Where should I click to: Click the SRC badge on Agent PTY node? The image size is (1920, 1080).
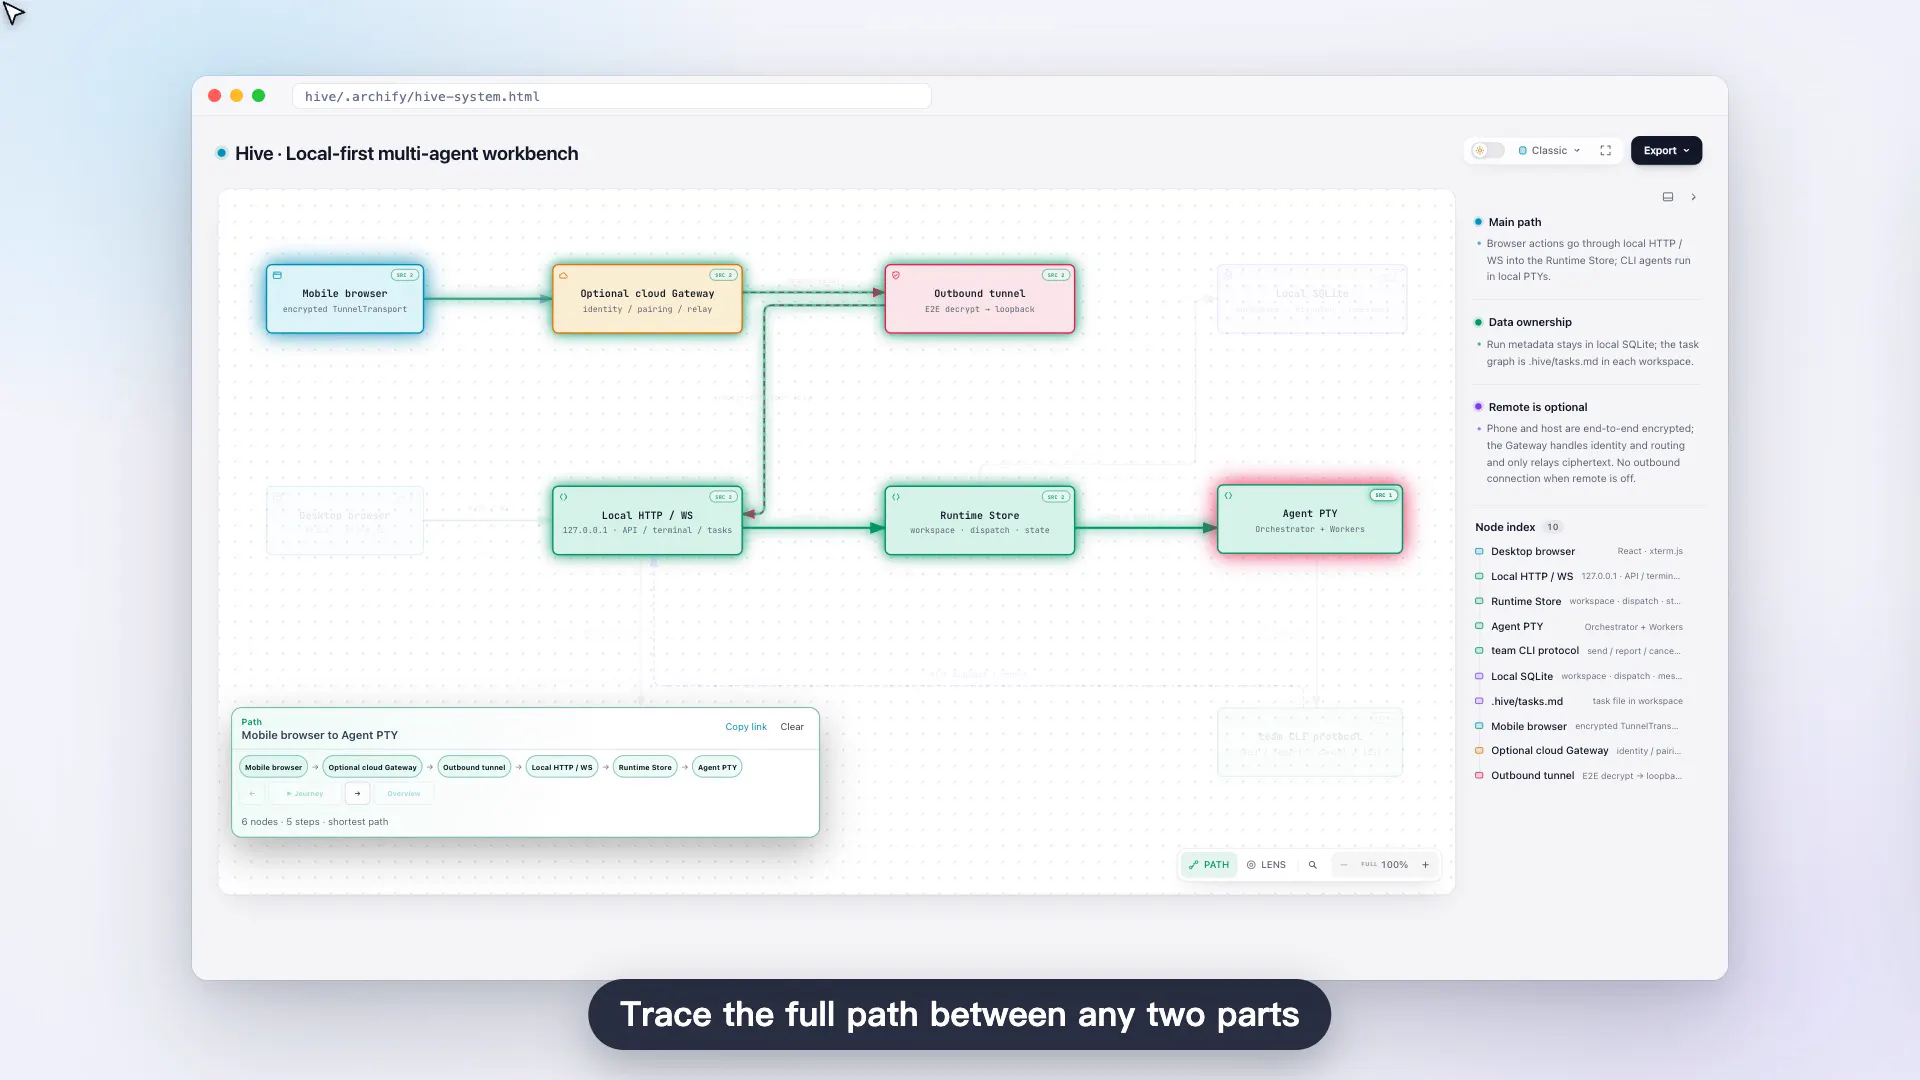click(x=1383, y=495)
